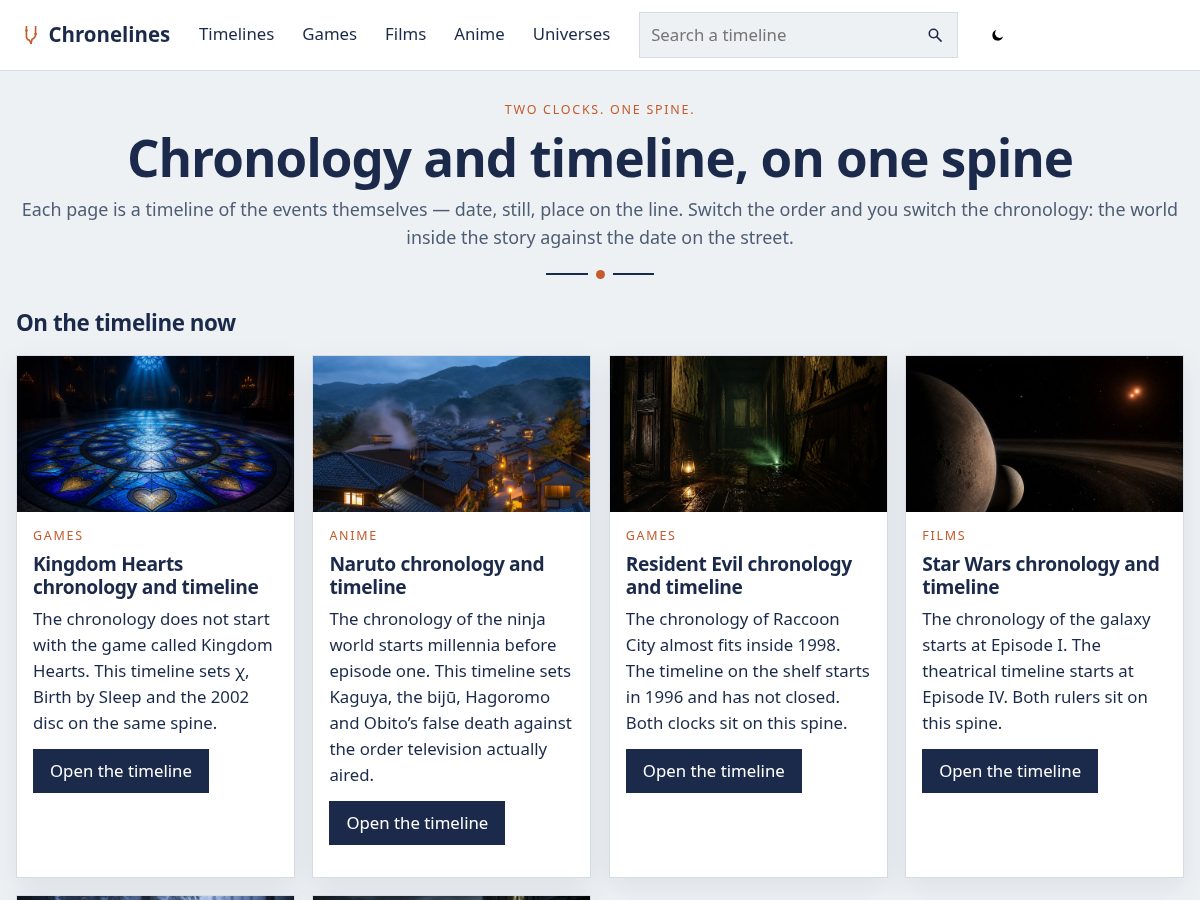Open the Timelines nav item
This screenshot has height=900, width=1200.
[236, 34]
